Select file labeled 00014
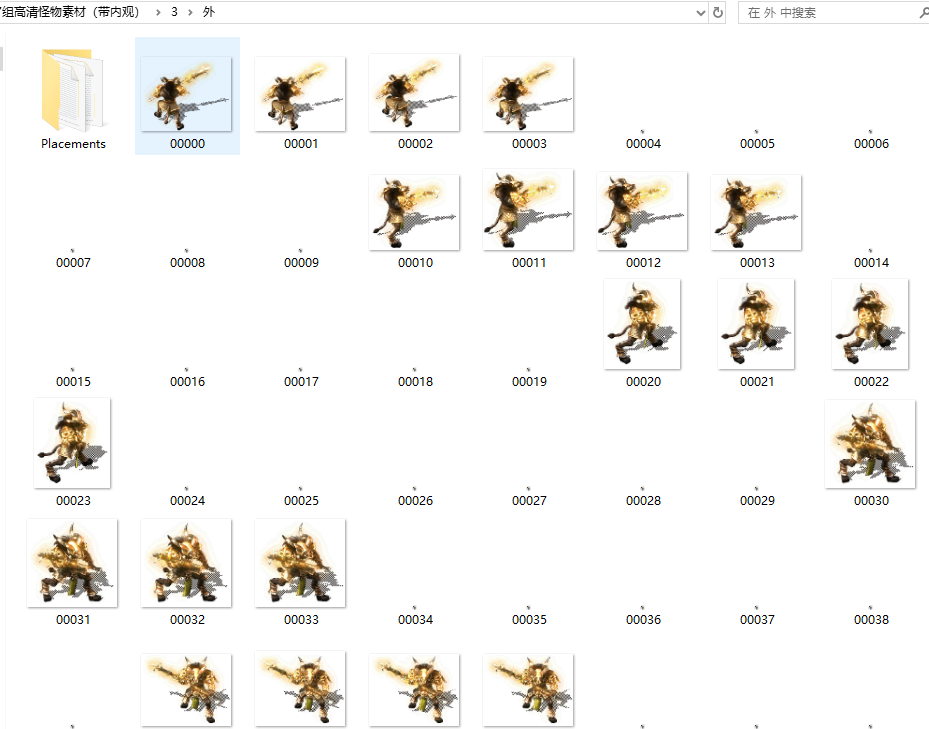 (872, 263)
